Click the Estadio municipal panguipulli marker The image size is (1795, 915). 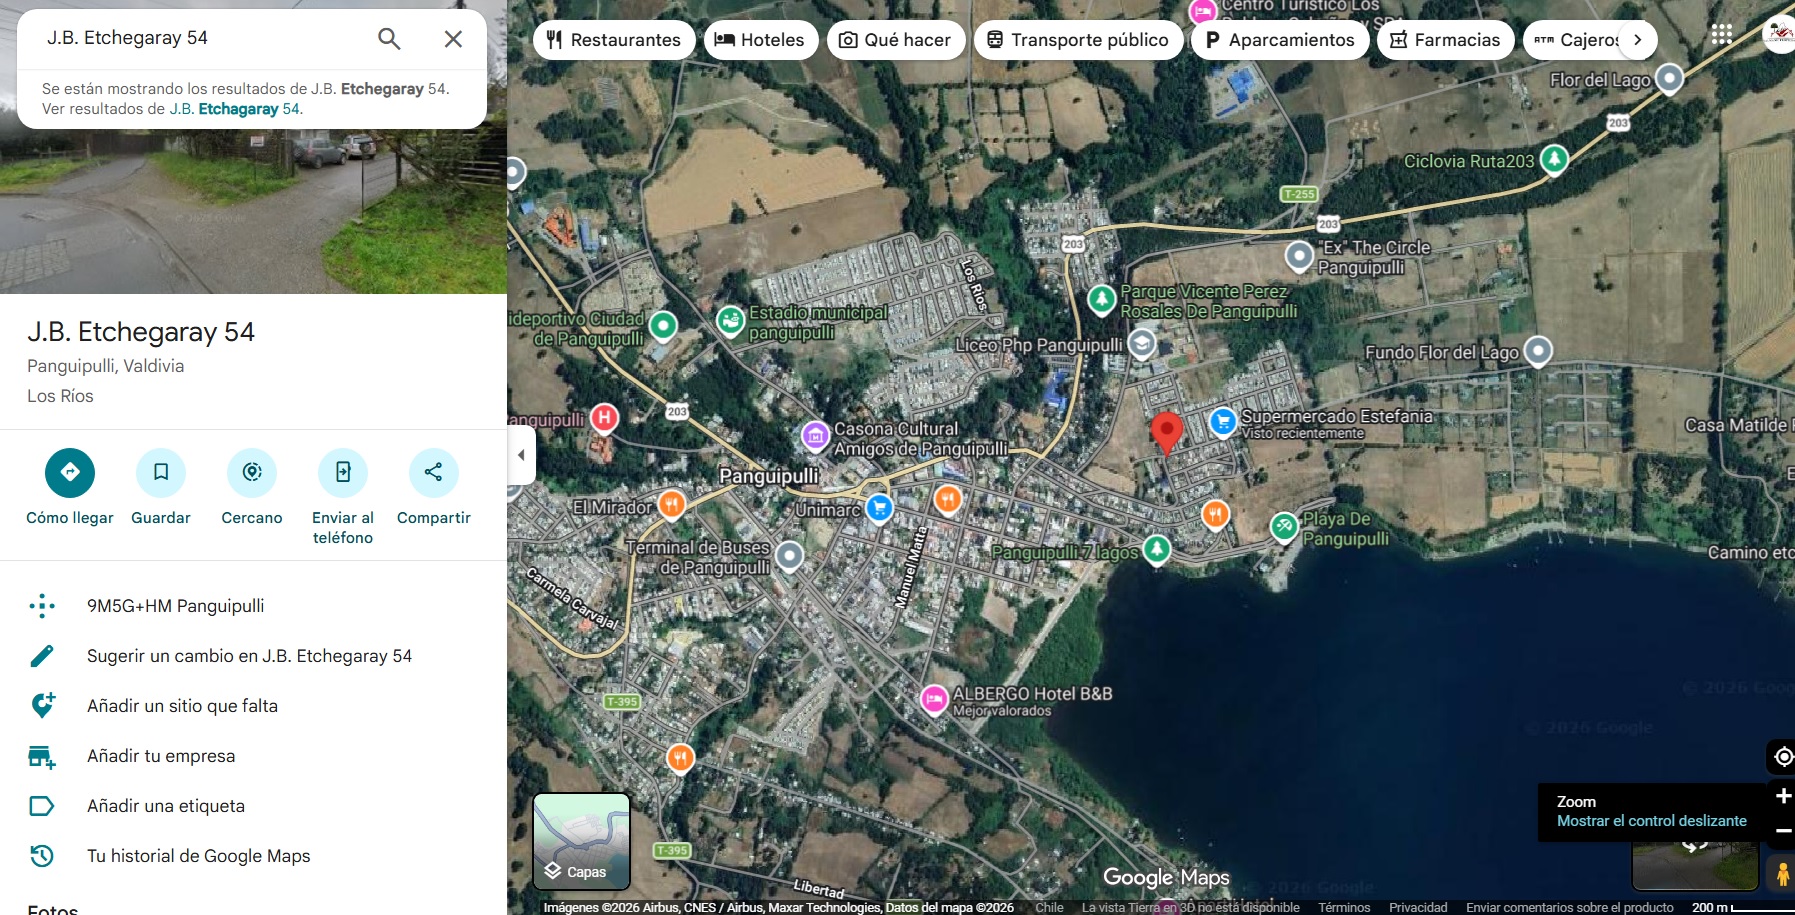(731, 320)
